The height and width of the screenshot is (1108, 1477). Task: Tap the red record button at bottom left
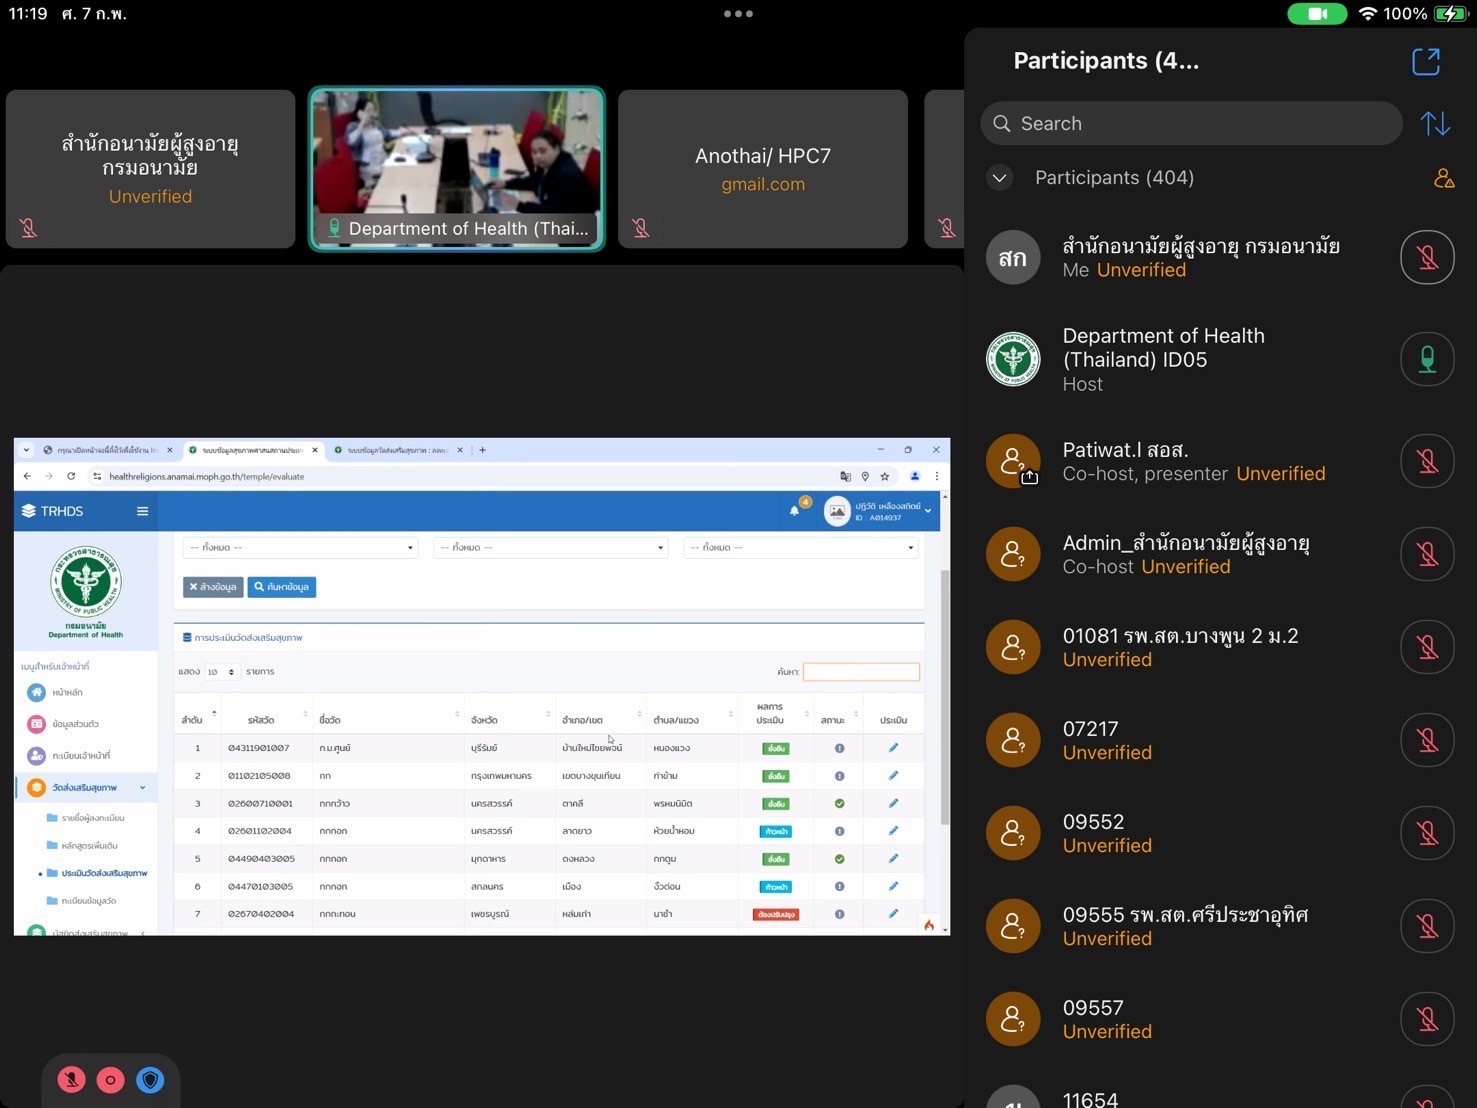(x=111, y=1080)
